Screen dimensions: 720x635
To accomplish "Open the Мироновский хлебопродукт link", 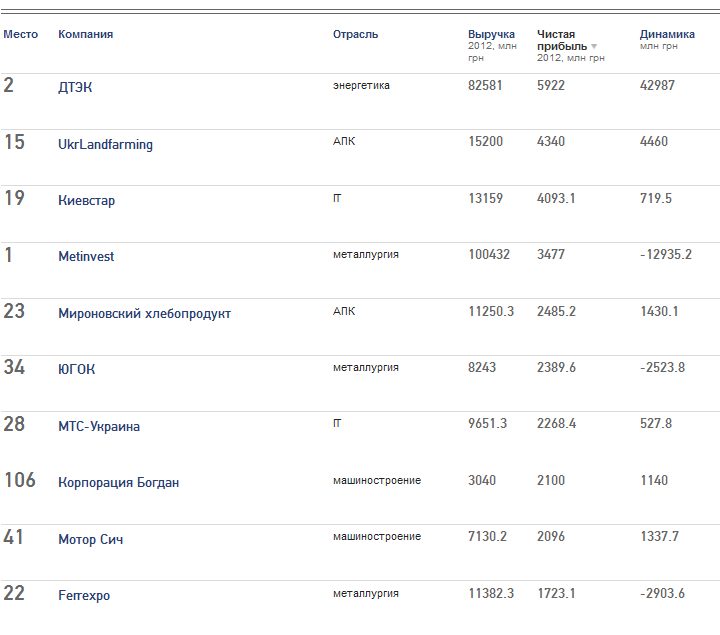I will 144,314.
